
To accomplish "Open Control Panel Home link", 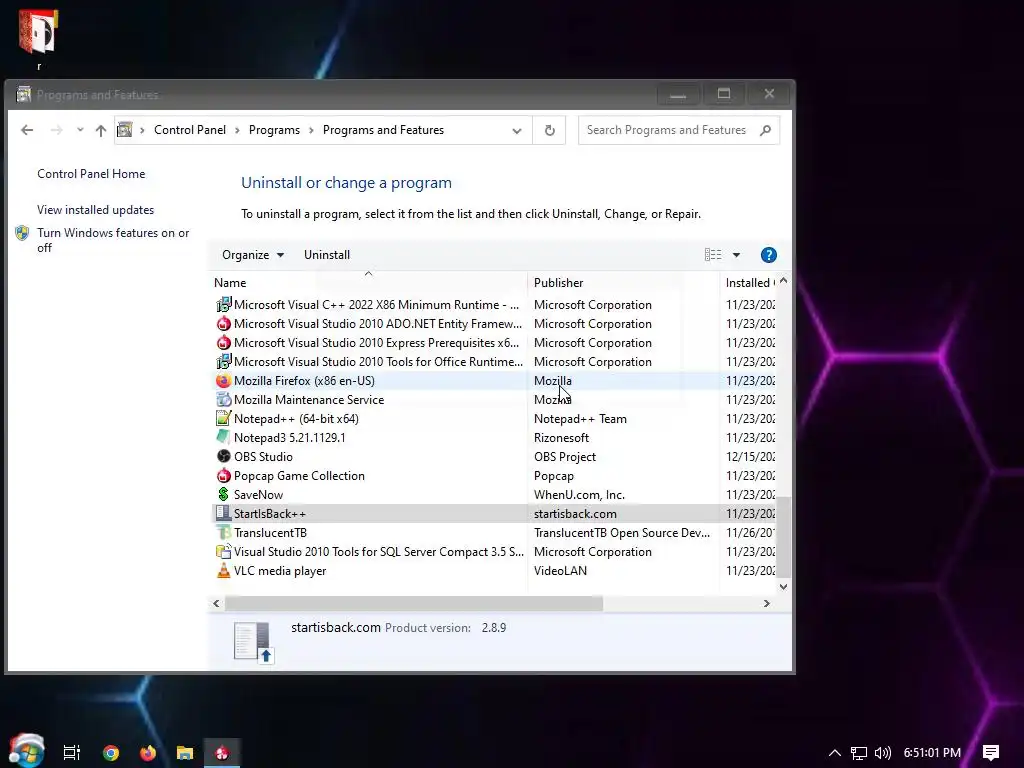I will [x=91, y=174].
